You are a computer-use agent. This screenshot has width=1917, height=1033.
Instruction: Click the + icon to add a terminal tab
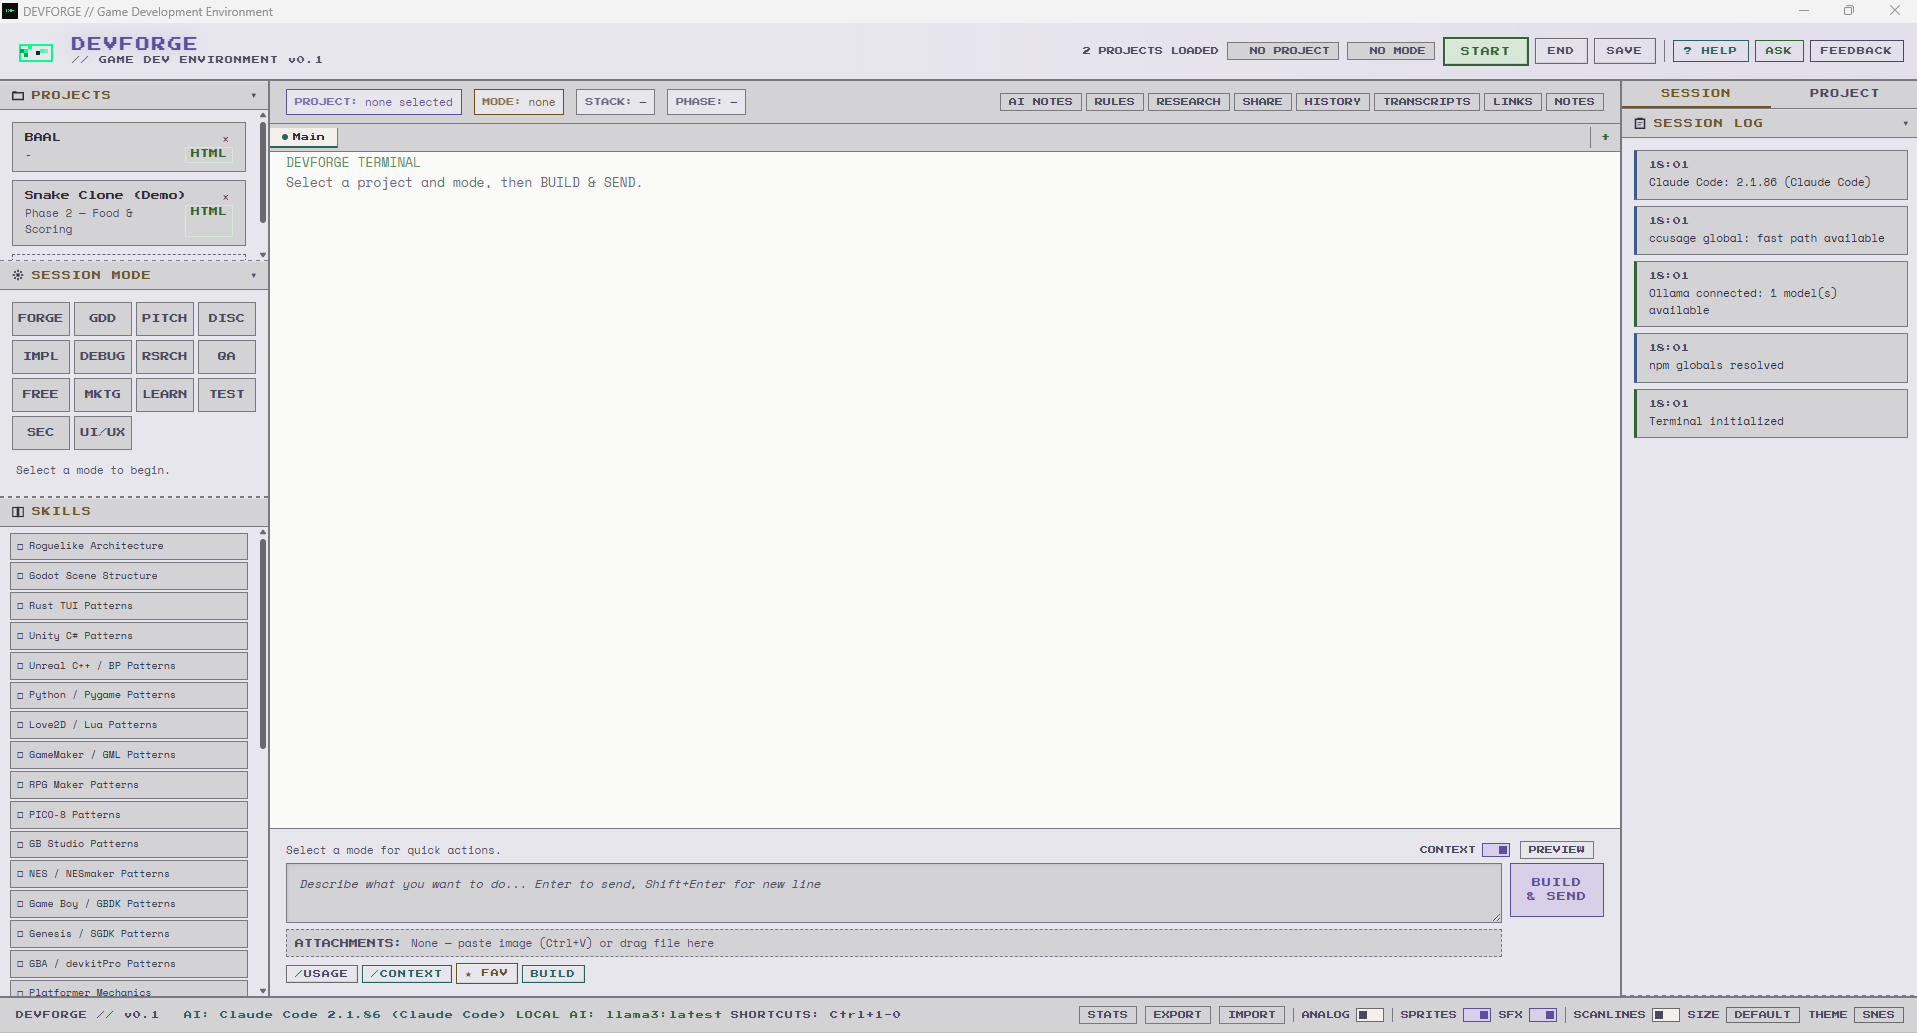(x=1604, y=137)
